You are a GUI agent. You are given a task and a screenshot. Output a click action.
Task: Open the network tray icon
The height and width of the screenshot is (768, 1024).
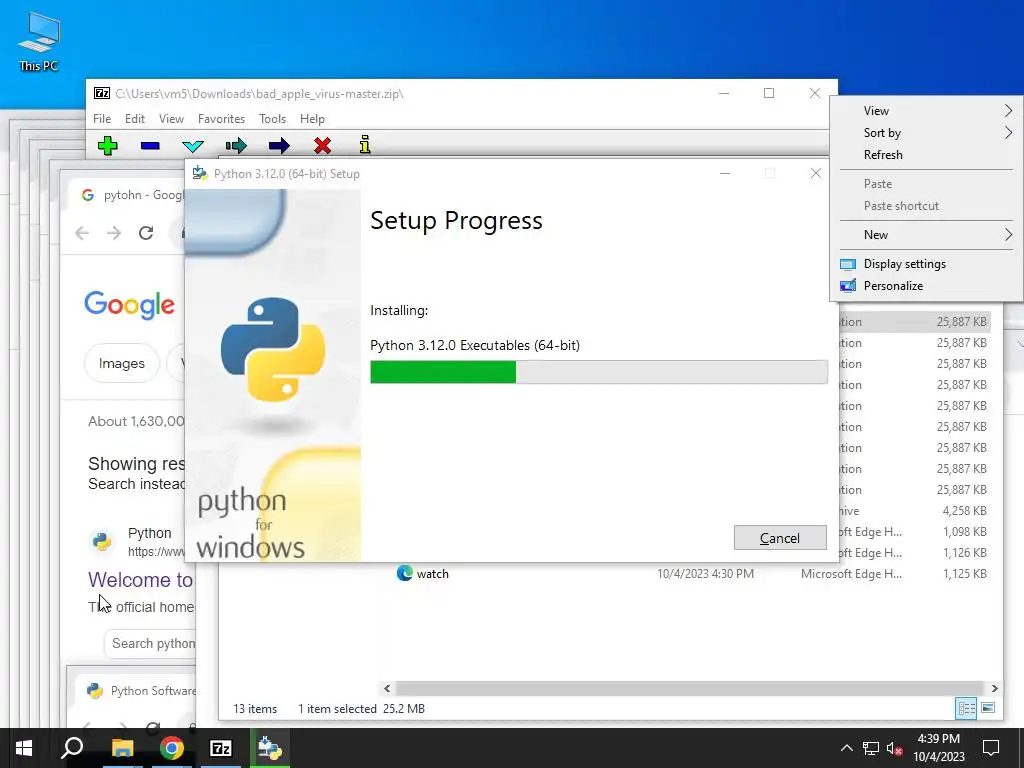pos(871,748)
